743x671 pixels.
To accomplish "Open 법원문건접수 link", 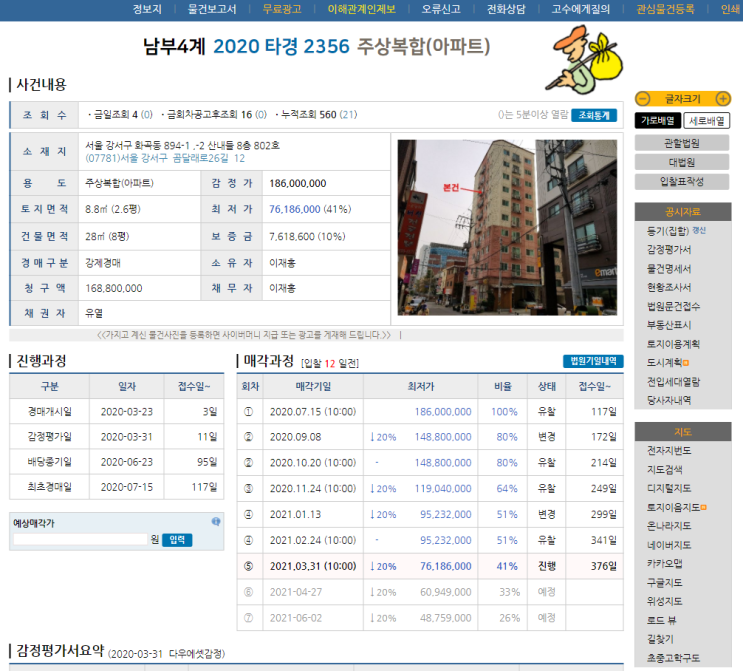I will (673, 306).
